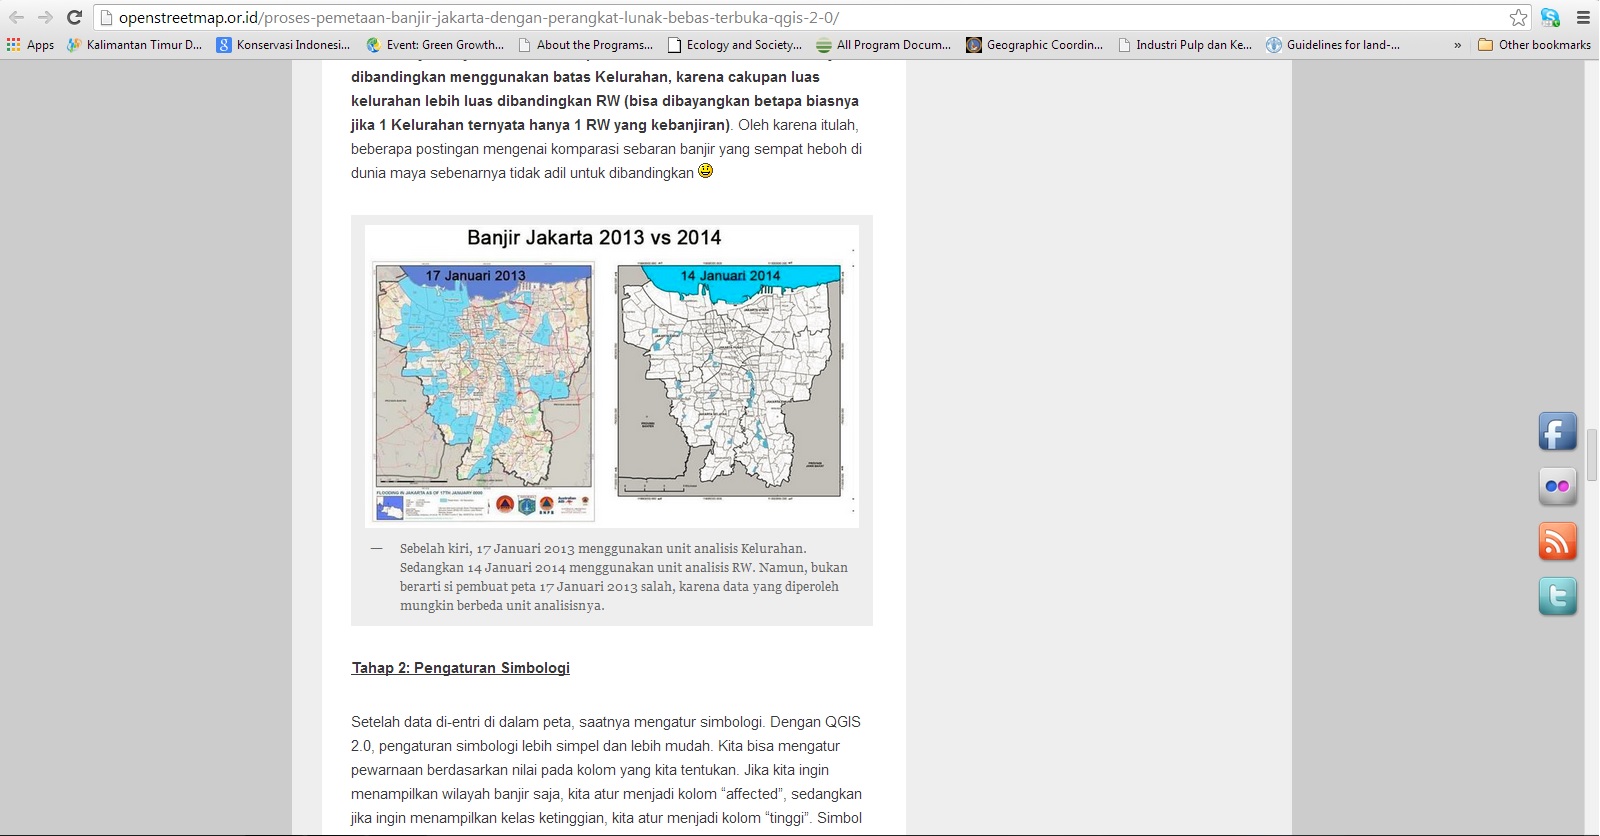Open Event: Green Growth bookmark
The height and width of the screenshot is (836, 1600).
click(x=435, y=45)
